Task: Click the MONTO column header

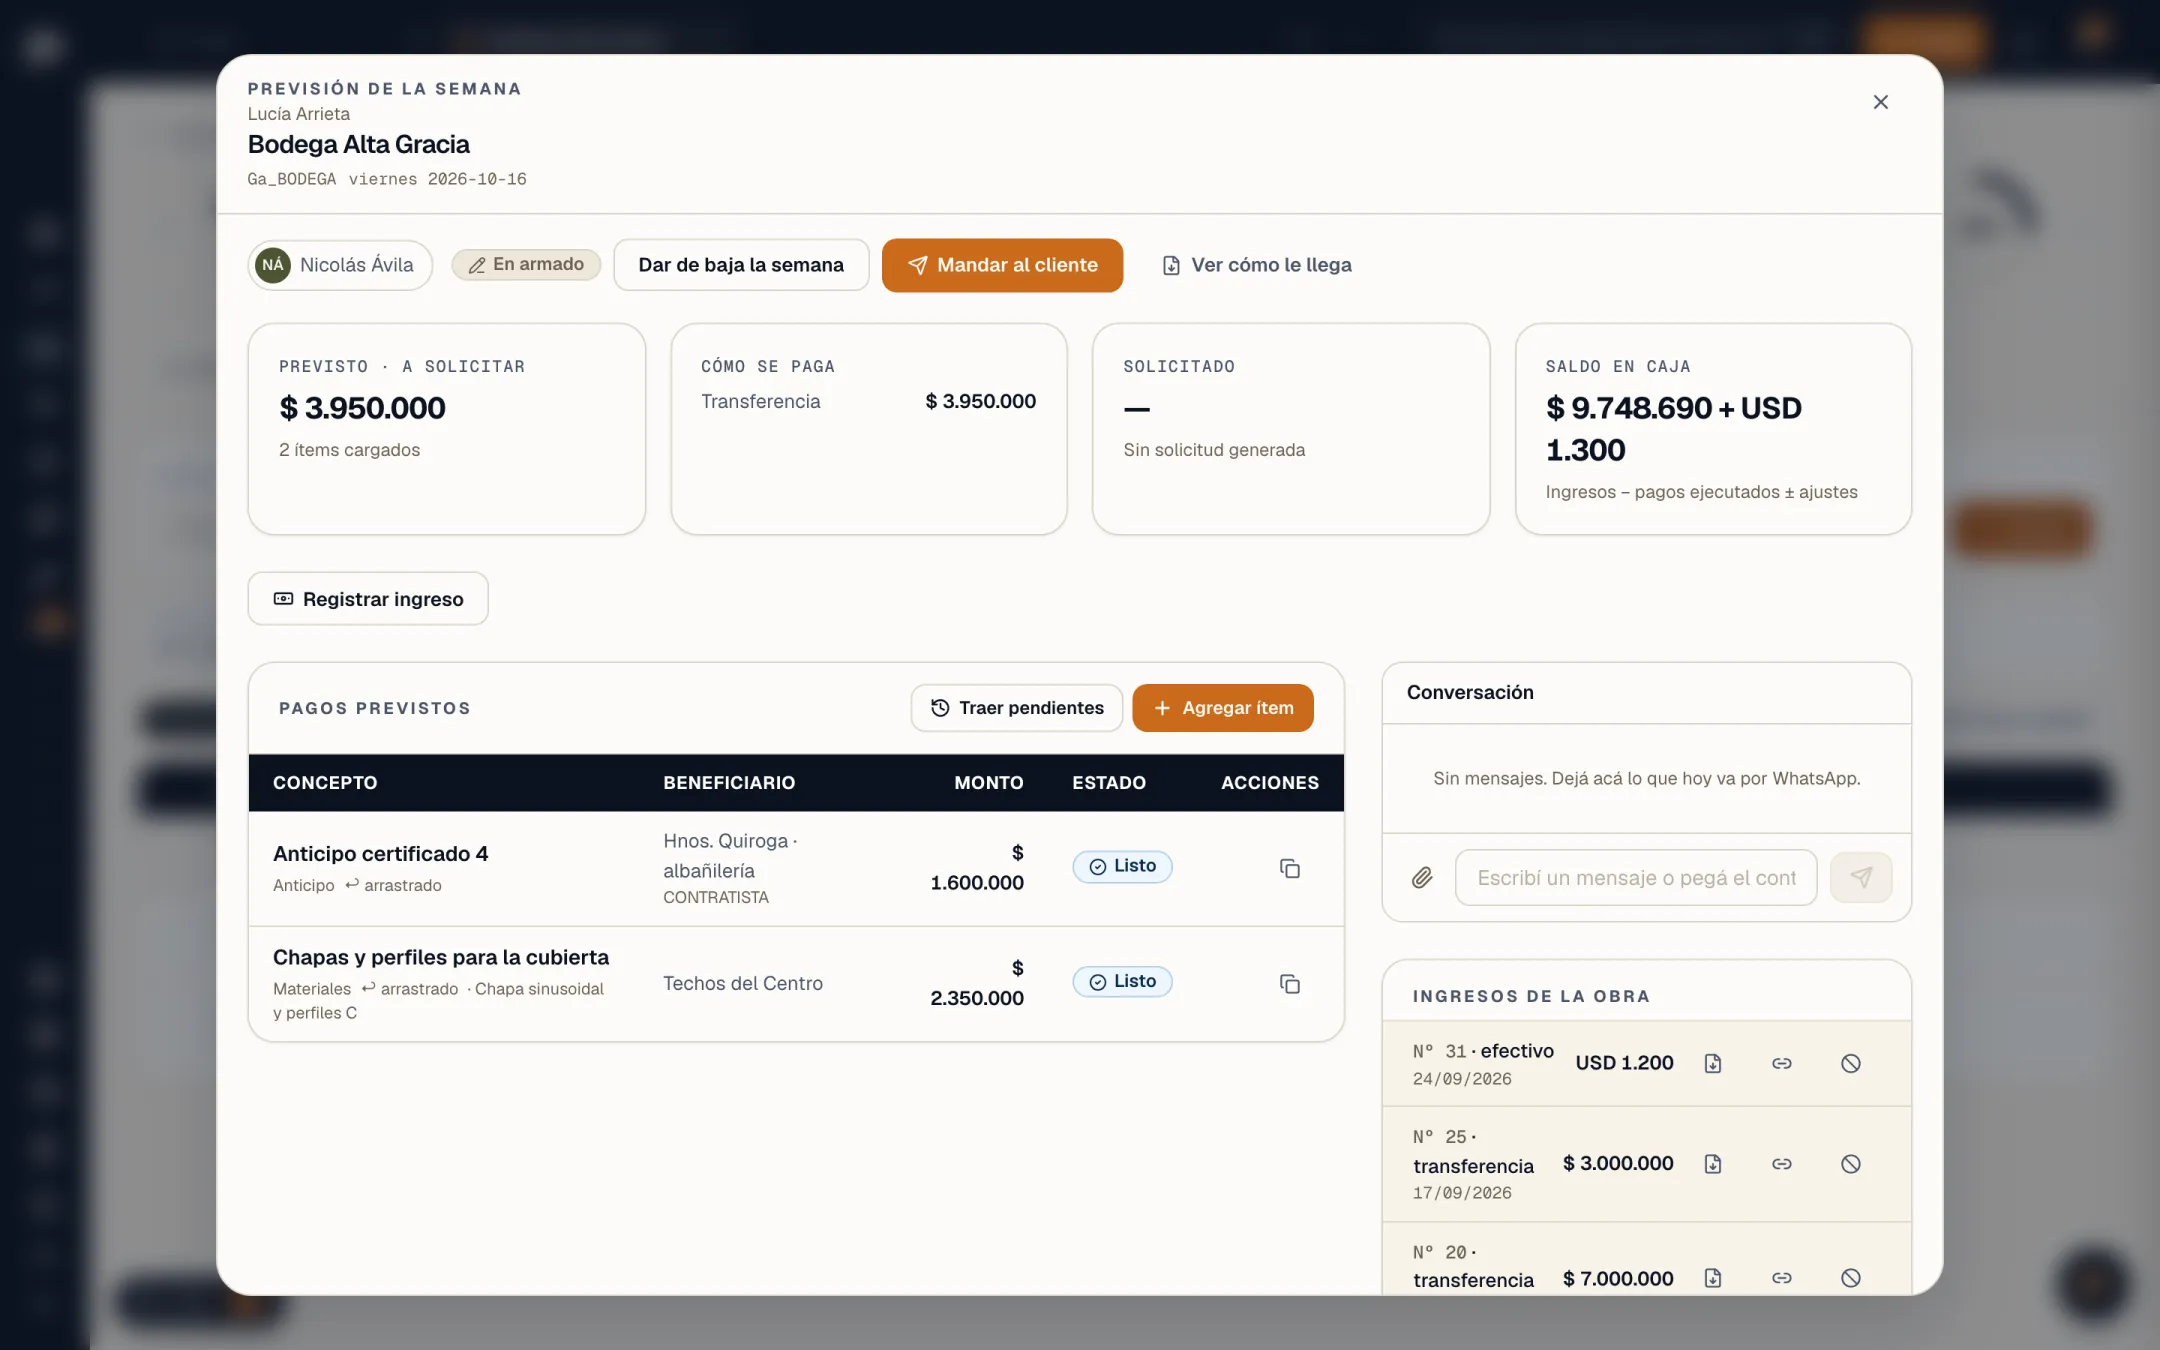Action: coord(988,783)
